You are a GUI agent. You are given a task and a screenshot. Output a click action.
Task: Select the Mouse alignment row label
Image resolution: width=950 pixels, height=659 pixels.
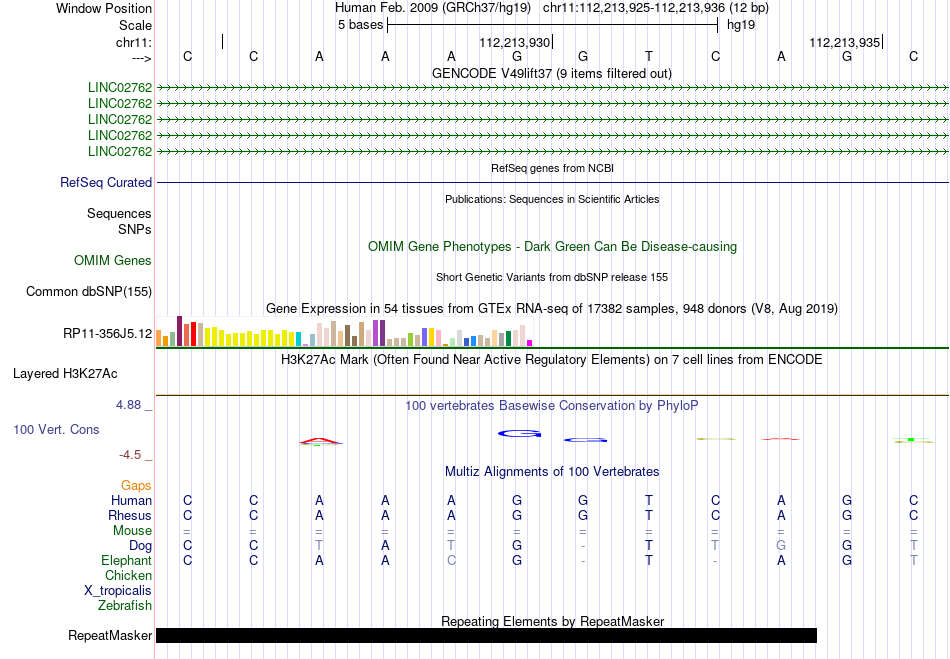[132, 531]
